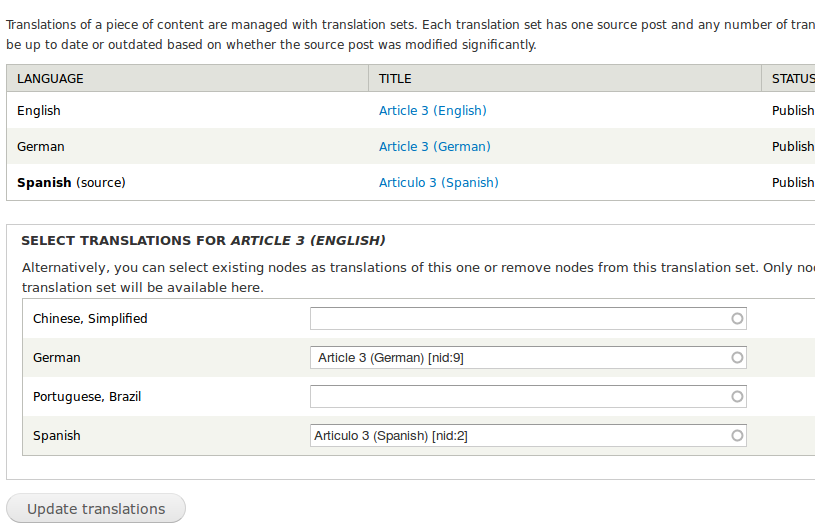Viewport: 815px width, 529px height.
Task: Click the German field autocomplete circle icon
Action: [737, 358]
